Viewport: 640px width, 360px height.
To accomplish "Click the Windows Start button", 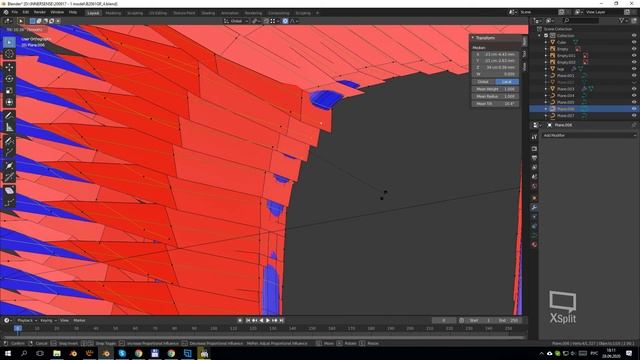I will click(8, 353).
